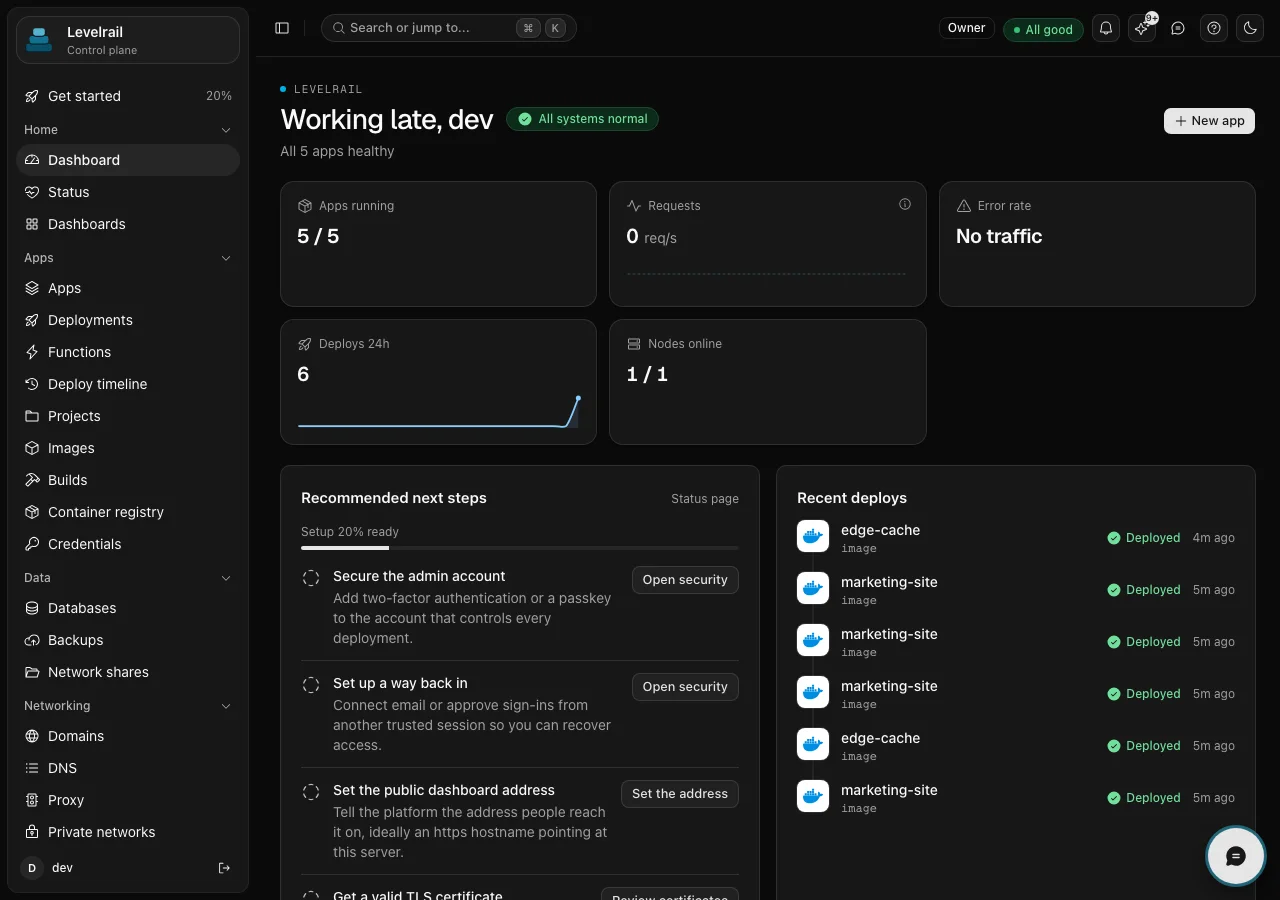This screenshot has width=1280, height=900.
Task: Toggle dark mode moon icon
Action: pos(1250,28)
